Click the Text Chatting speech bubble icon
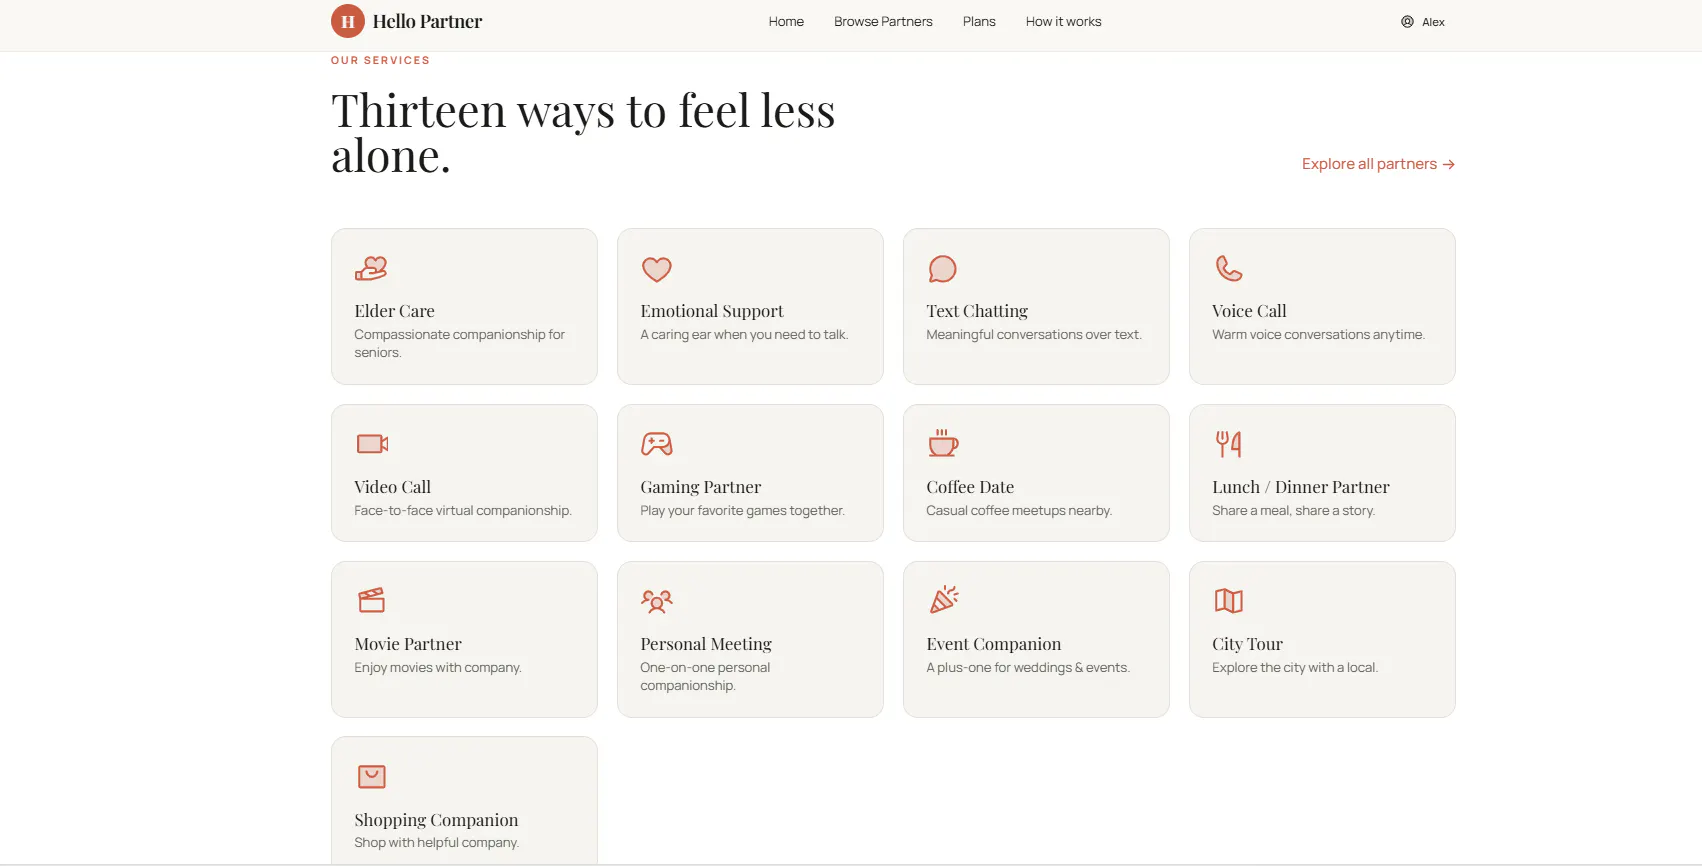1702x866 pixels. (943, 269)
